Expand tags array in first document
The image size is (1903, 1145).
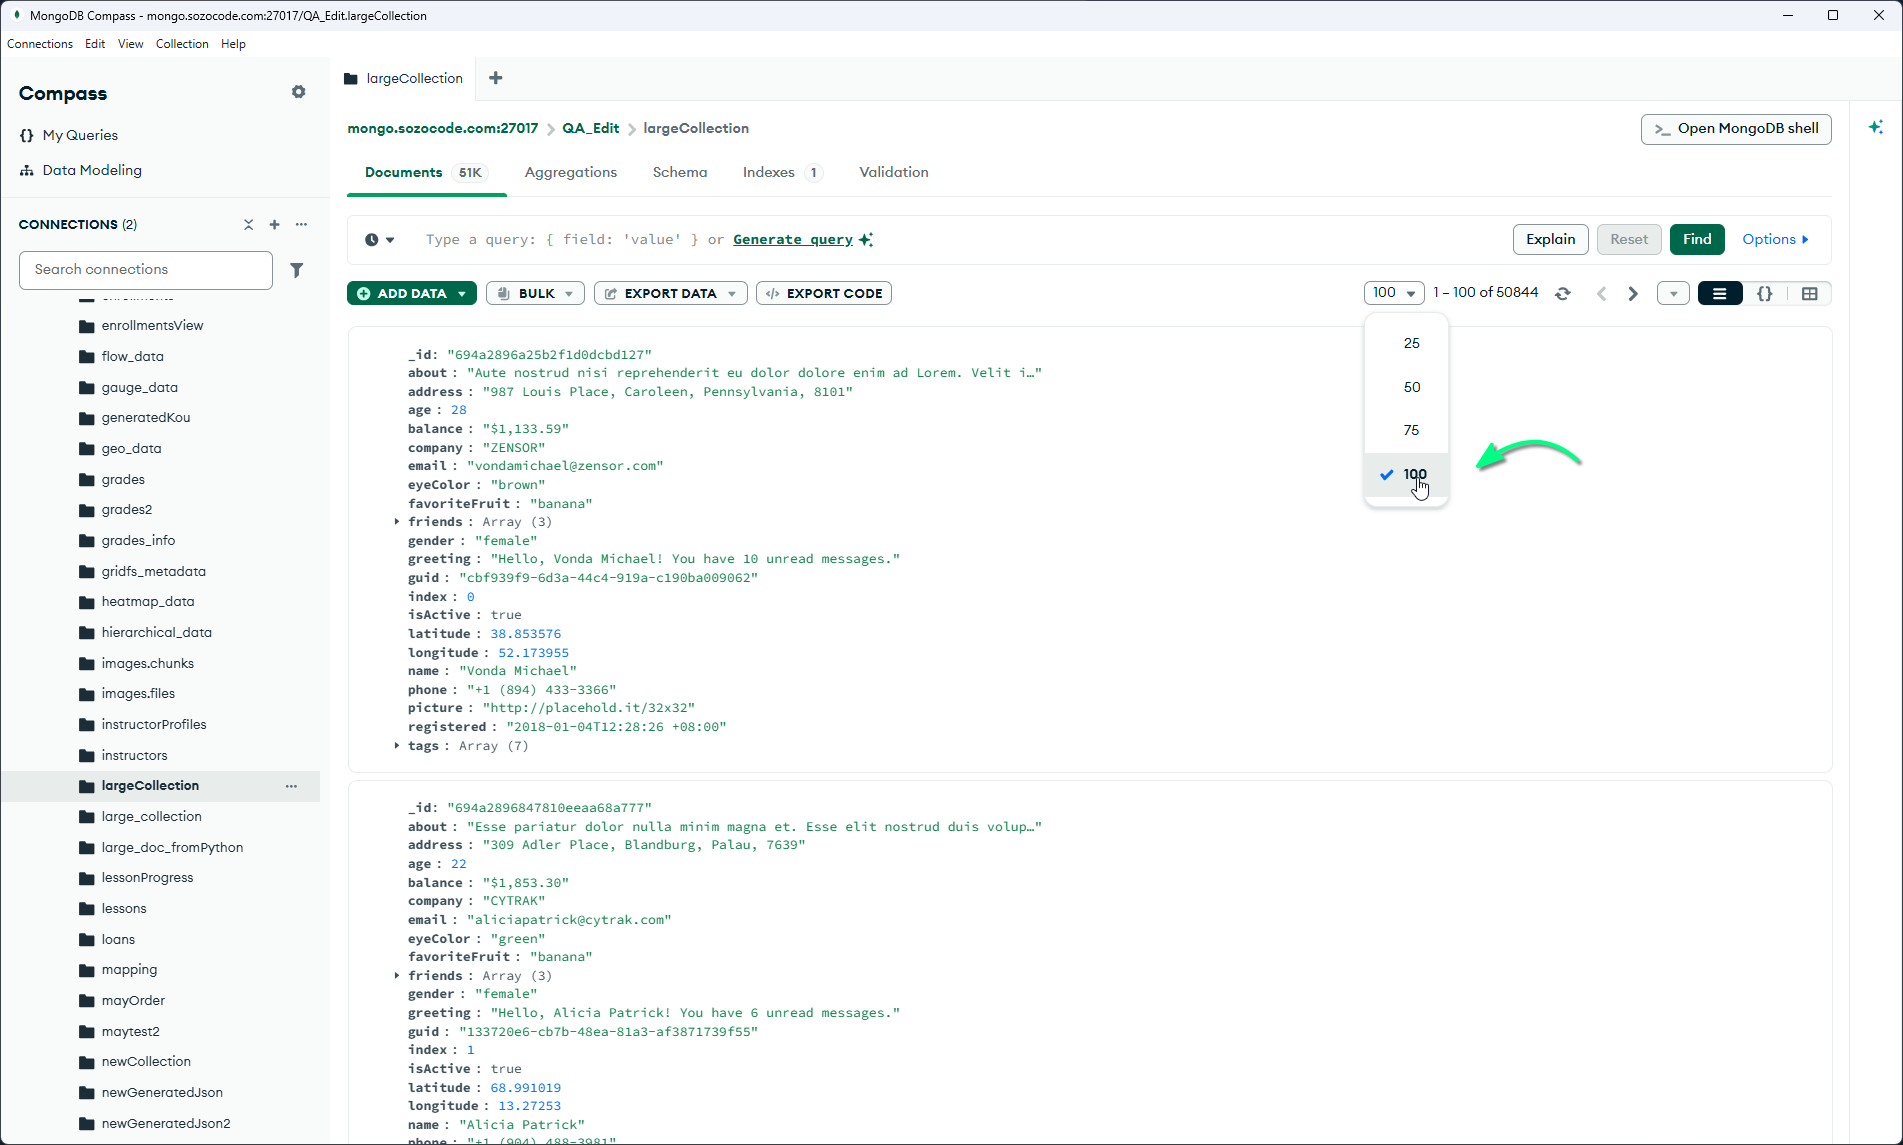click(397, 746)
